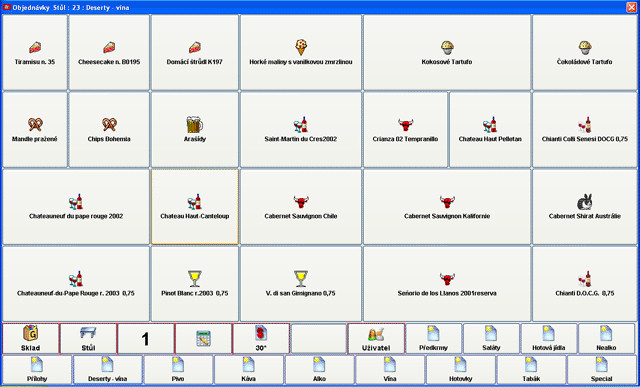Viewport: 640px width, 387px height.
Task: Open Nealko drinks category
Action: [x=607, y=339]
